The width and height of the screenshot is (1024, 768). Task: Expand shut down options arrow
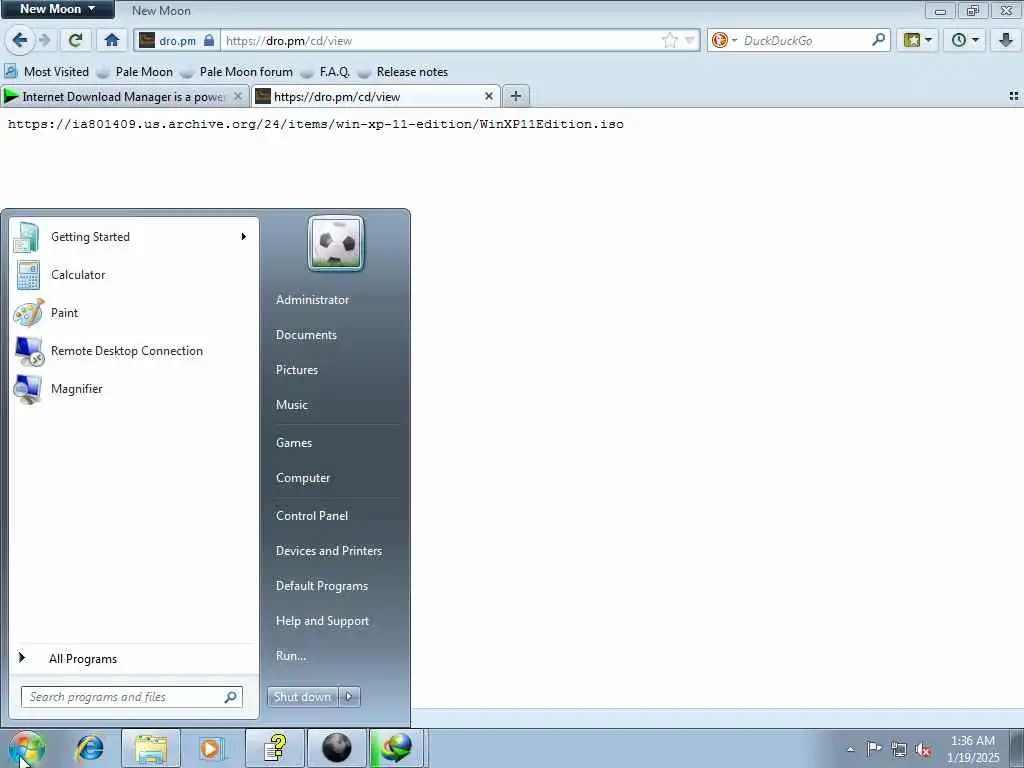tap(349, 697)
